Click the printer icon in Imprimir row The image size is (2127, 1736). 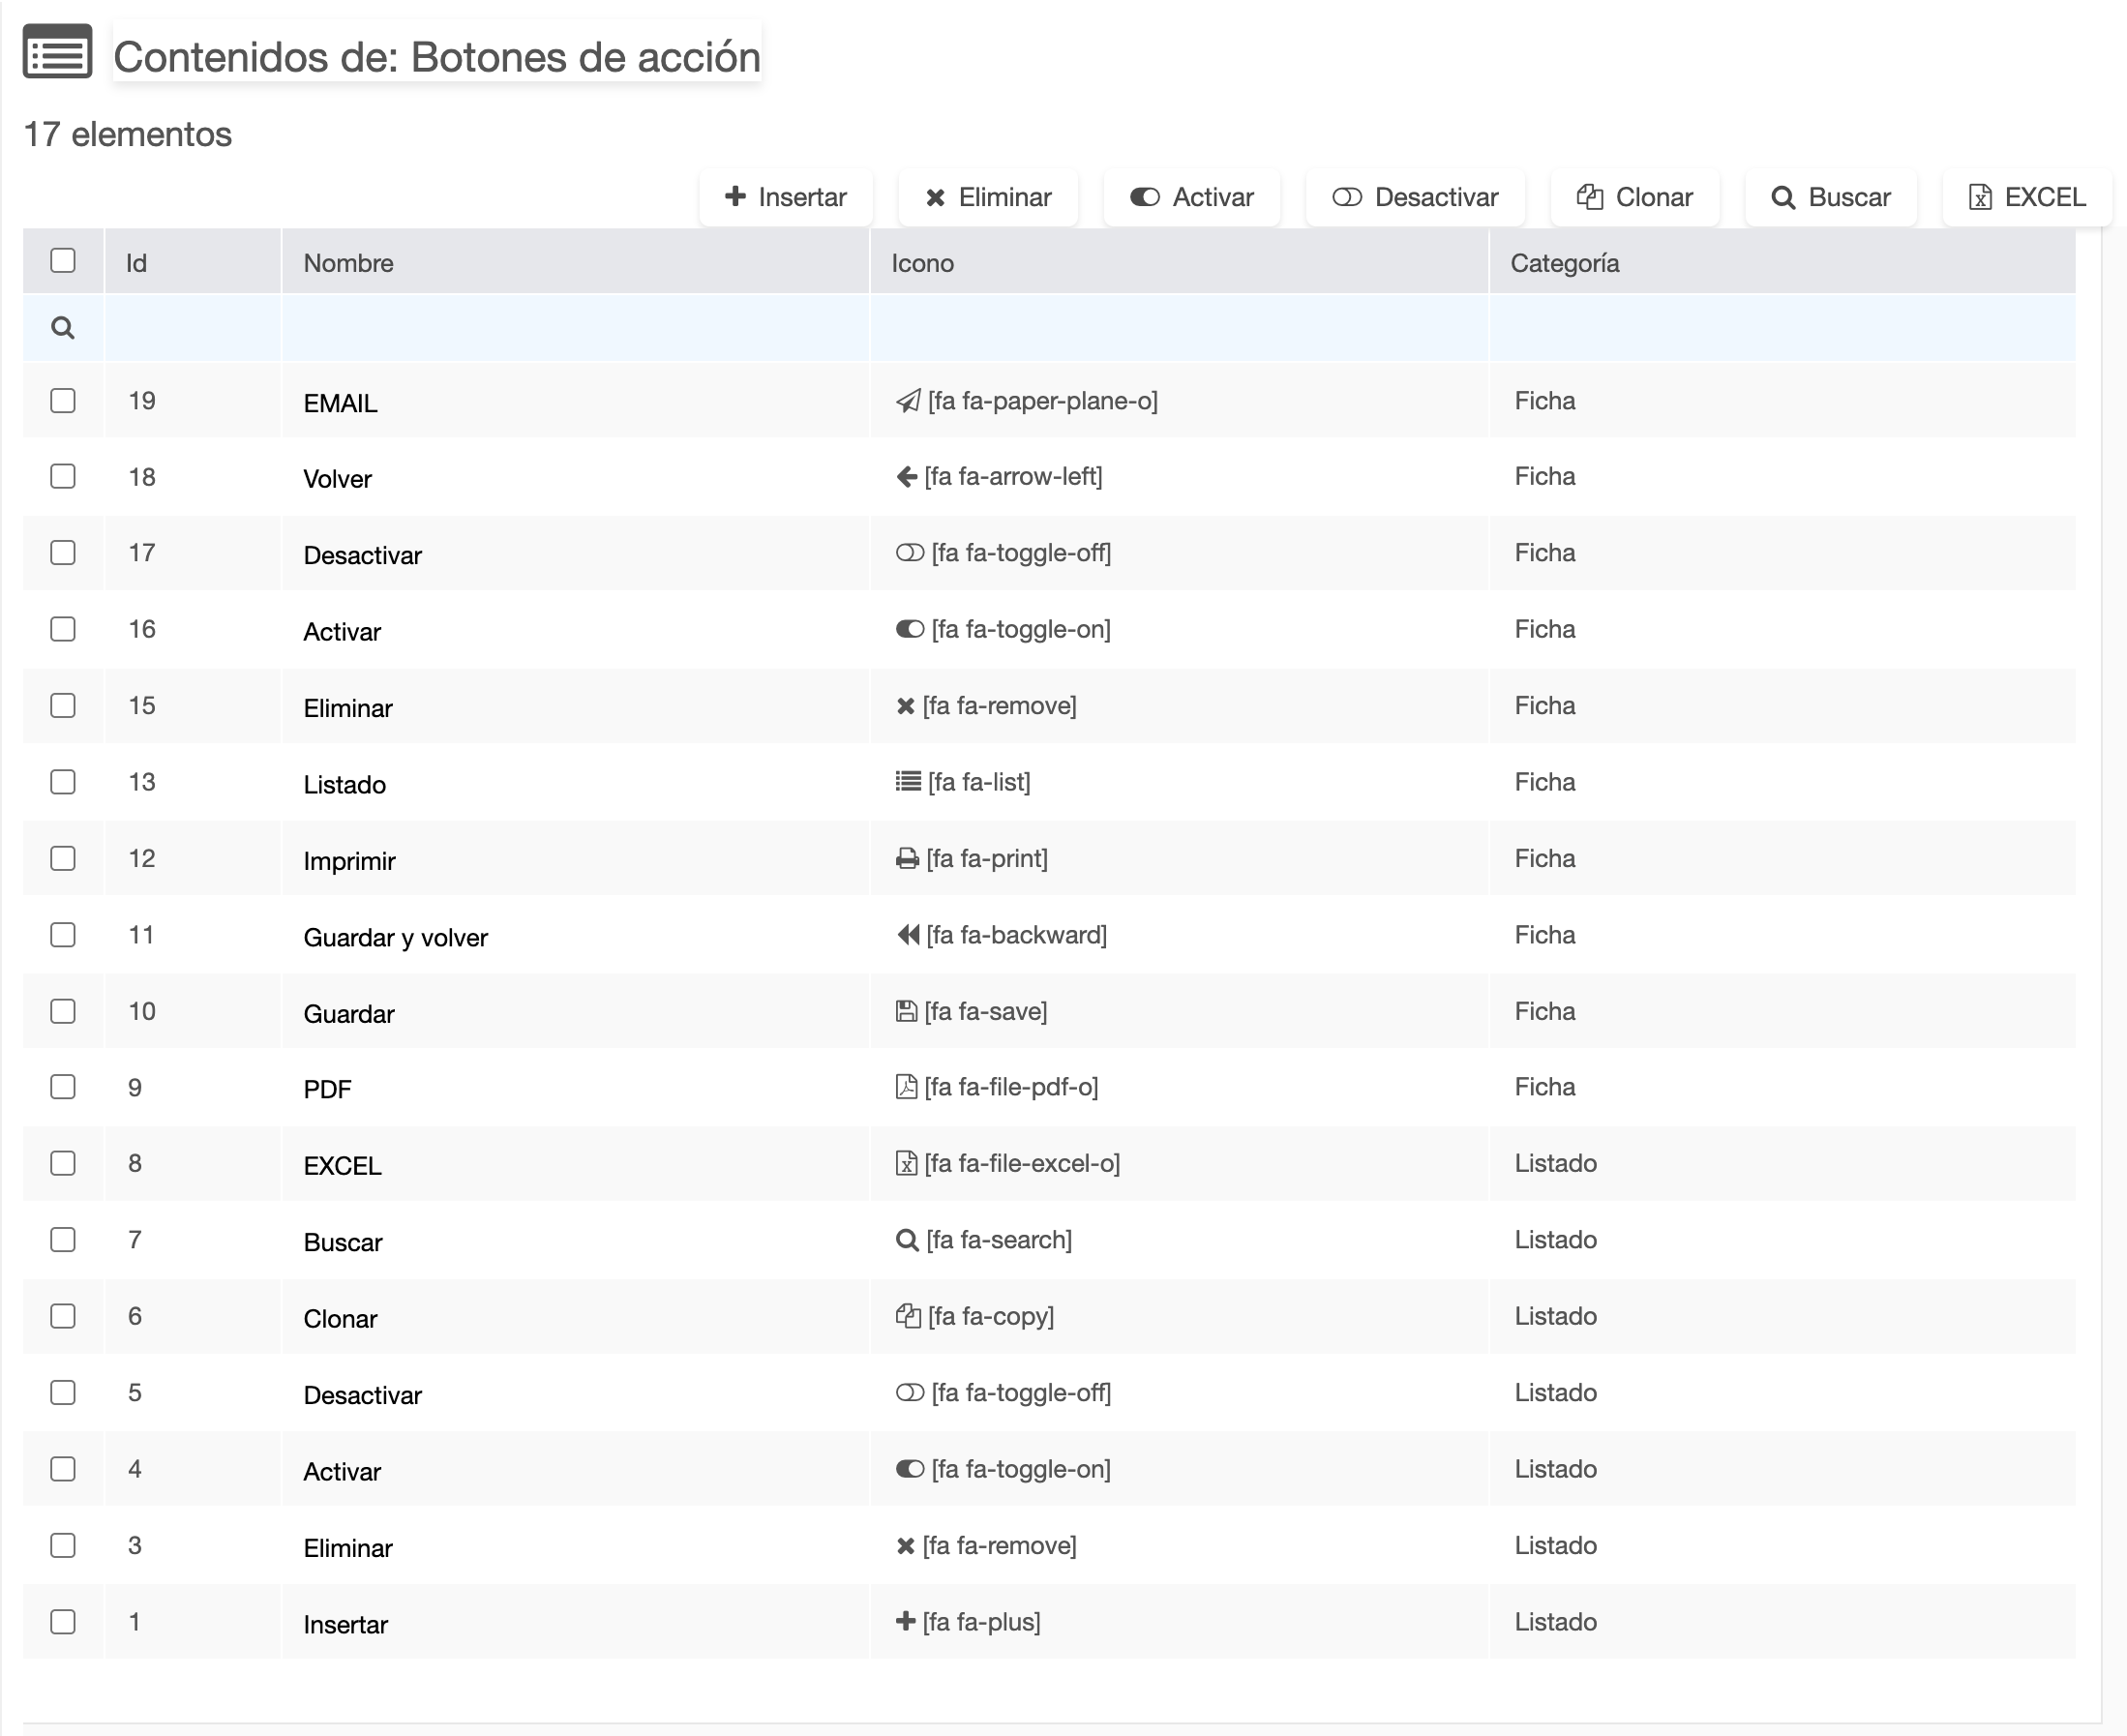(907, 859)
